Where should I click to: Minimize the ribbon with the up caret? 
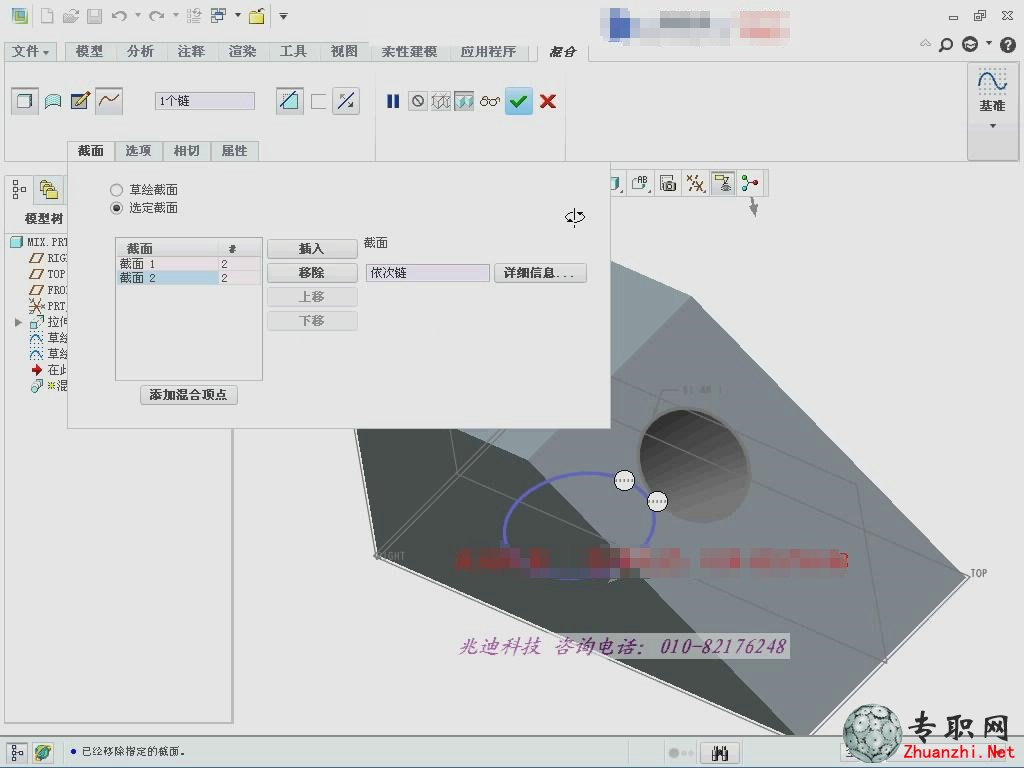point(925,44)
